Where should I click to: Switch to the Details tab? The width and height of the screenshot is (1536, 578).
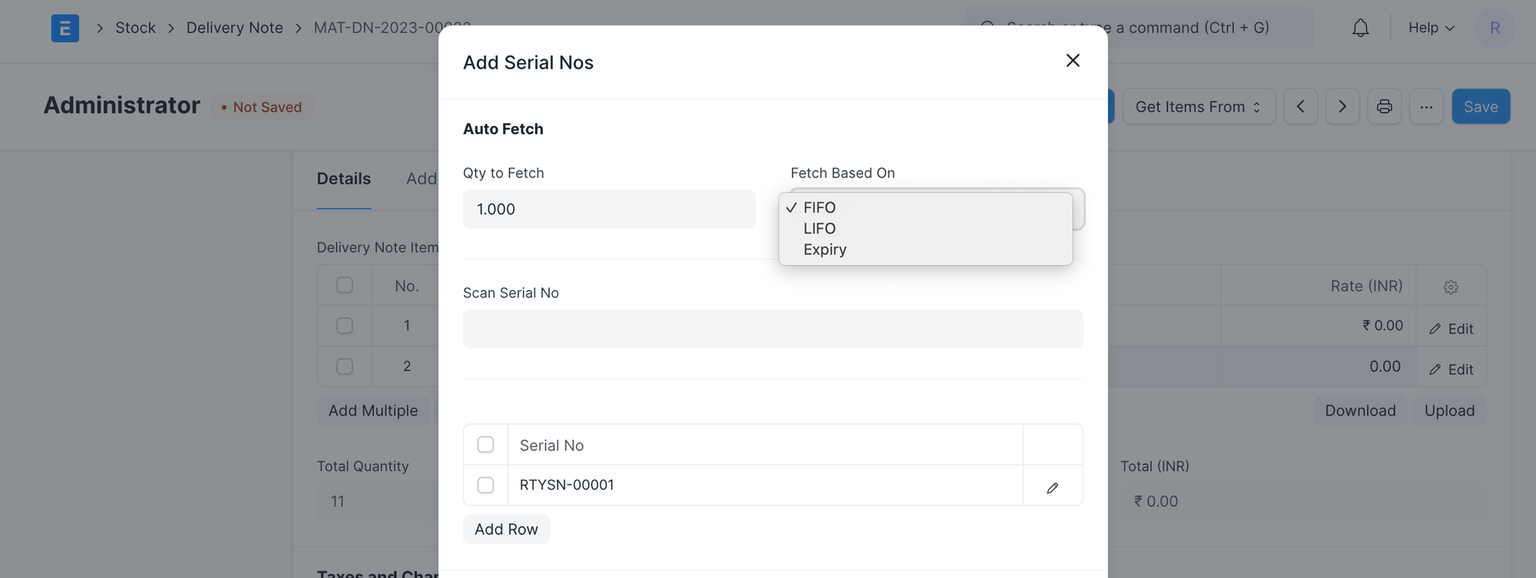pos(343,178)
